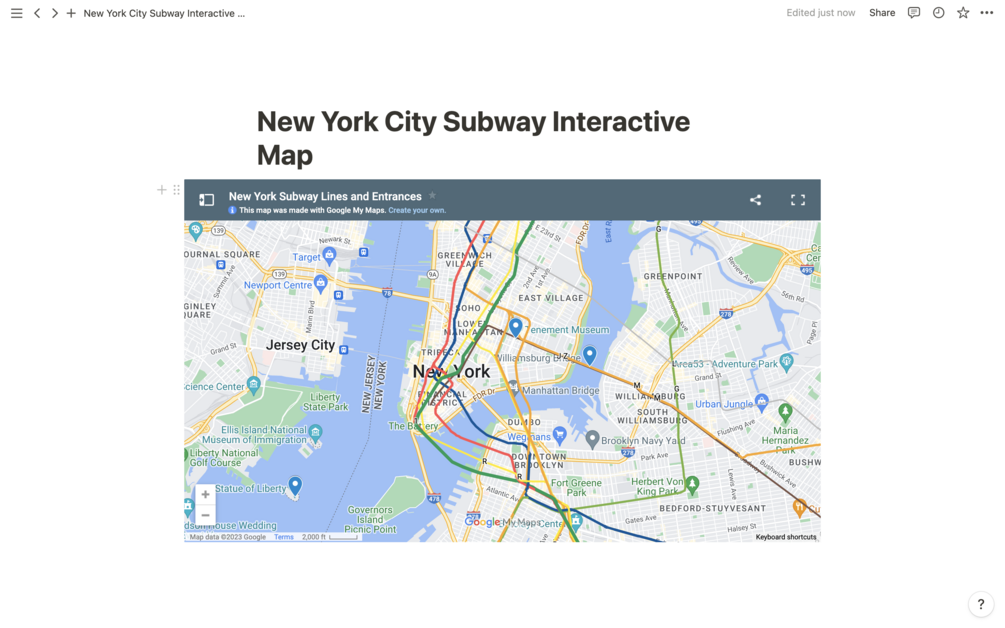1005x628 pixels.
Task: Open page history clock icon
Action: tap(938, 13)
